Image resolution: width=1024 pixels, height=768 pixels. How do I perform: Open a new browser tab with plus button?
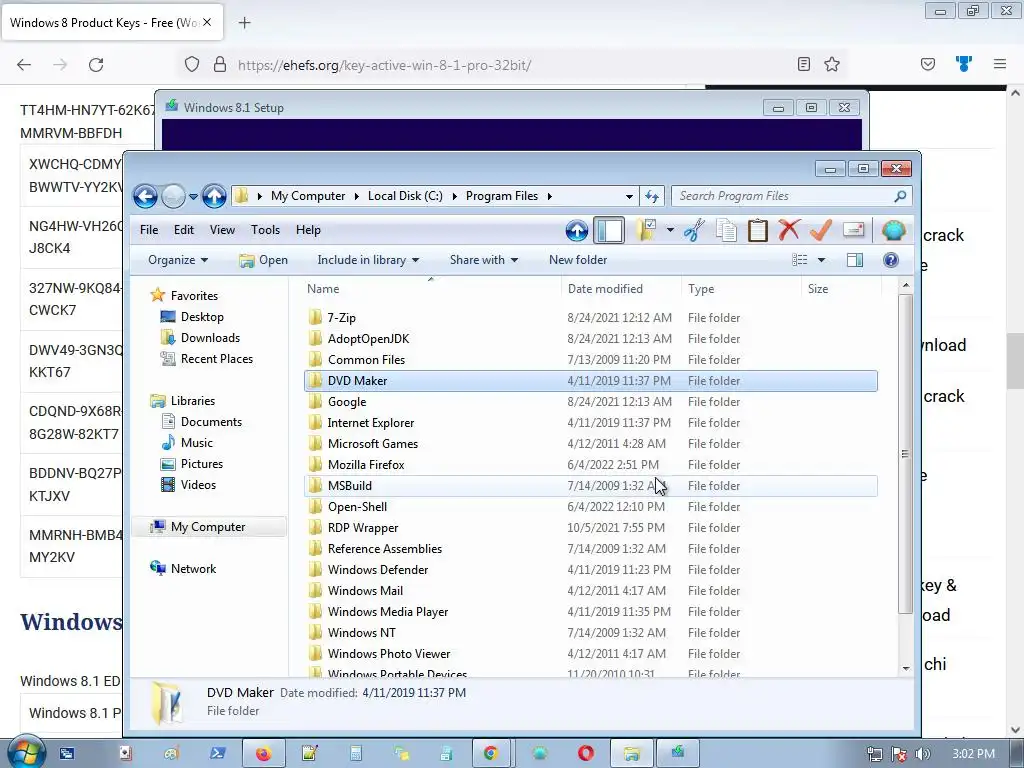click(x=244, y=23)
